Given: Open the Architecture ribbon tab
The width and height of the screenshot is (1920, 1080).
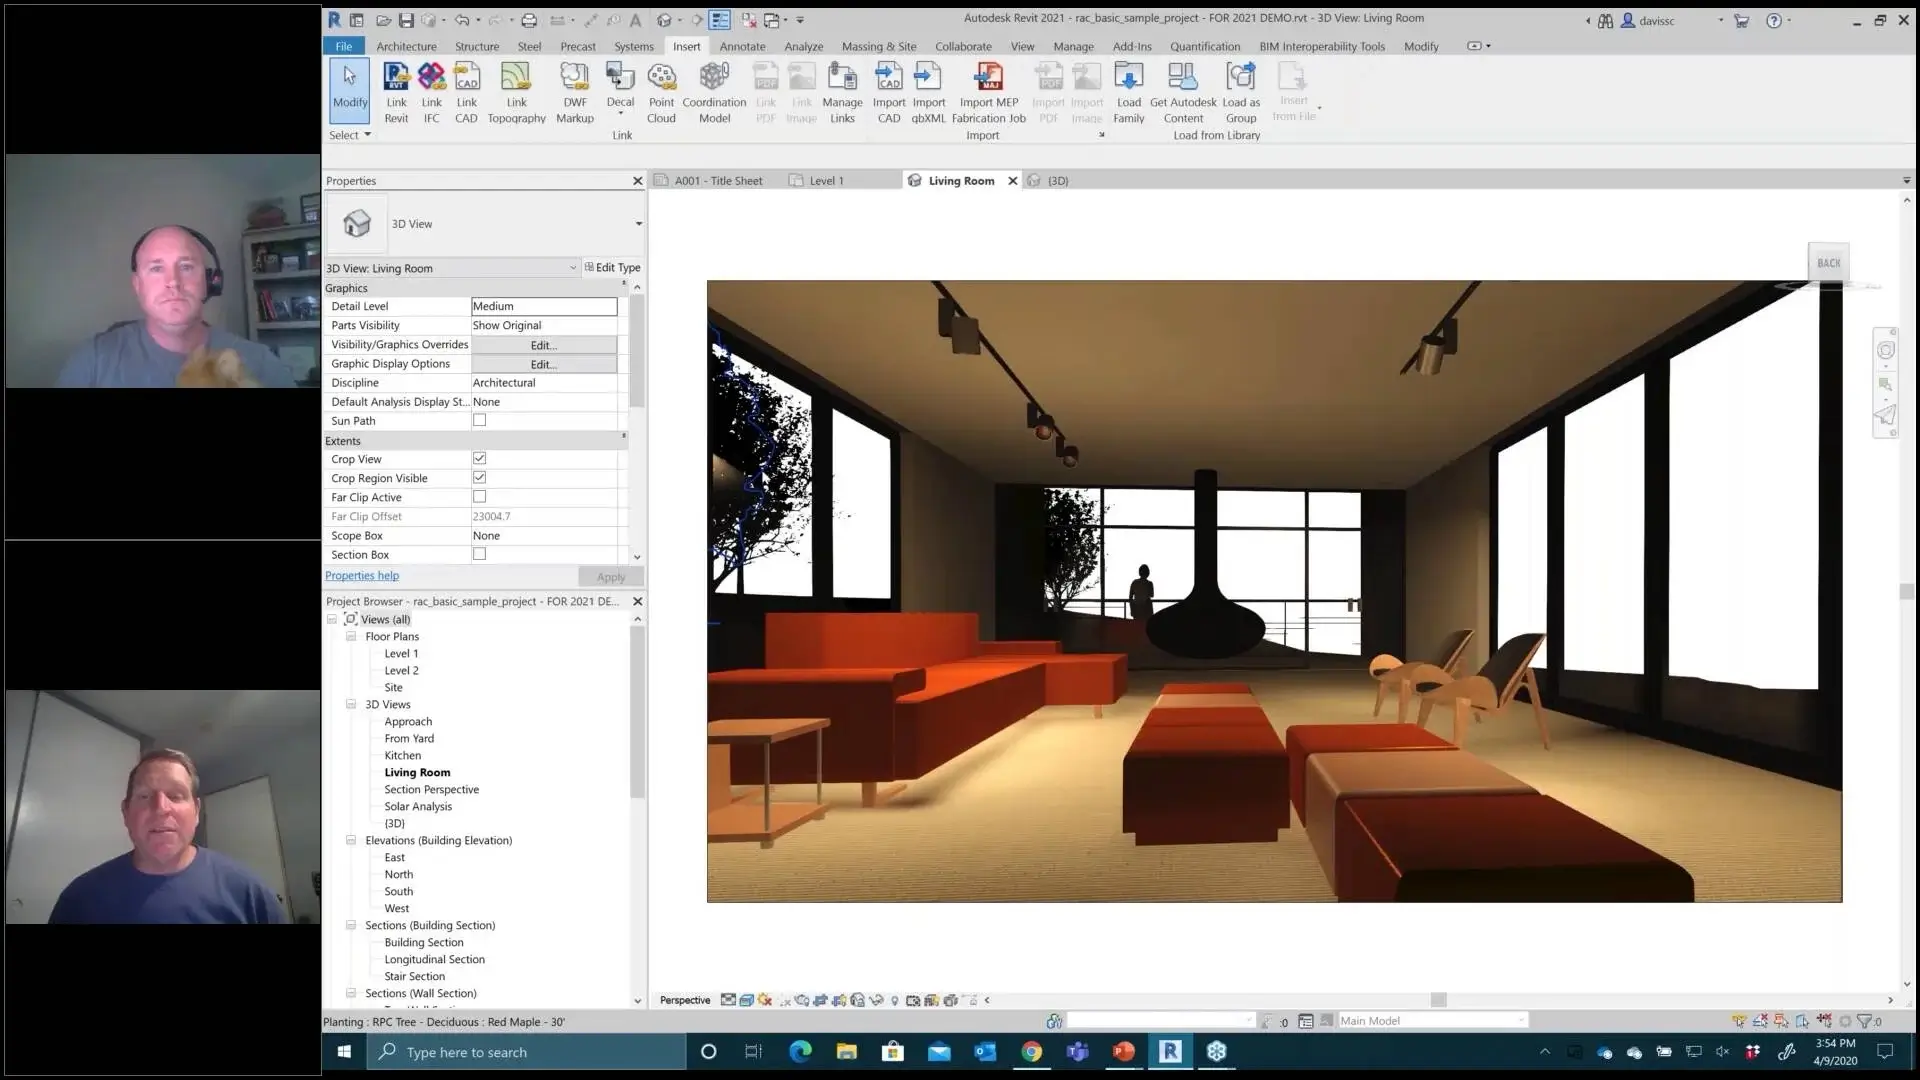Looking at the screenshot, I should [405, 45].
